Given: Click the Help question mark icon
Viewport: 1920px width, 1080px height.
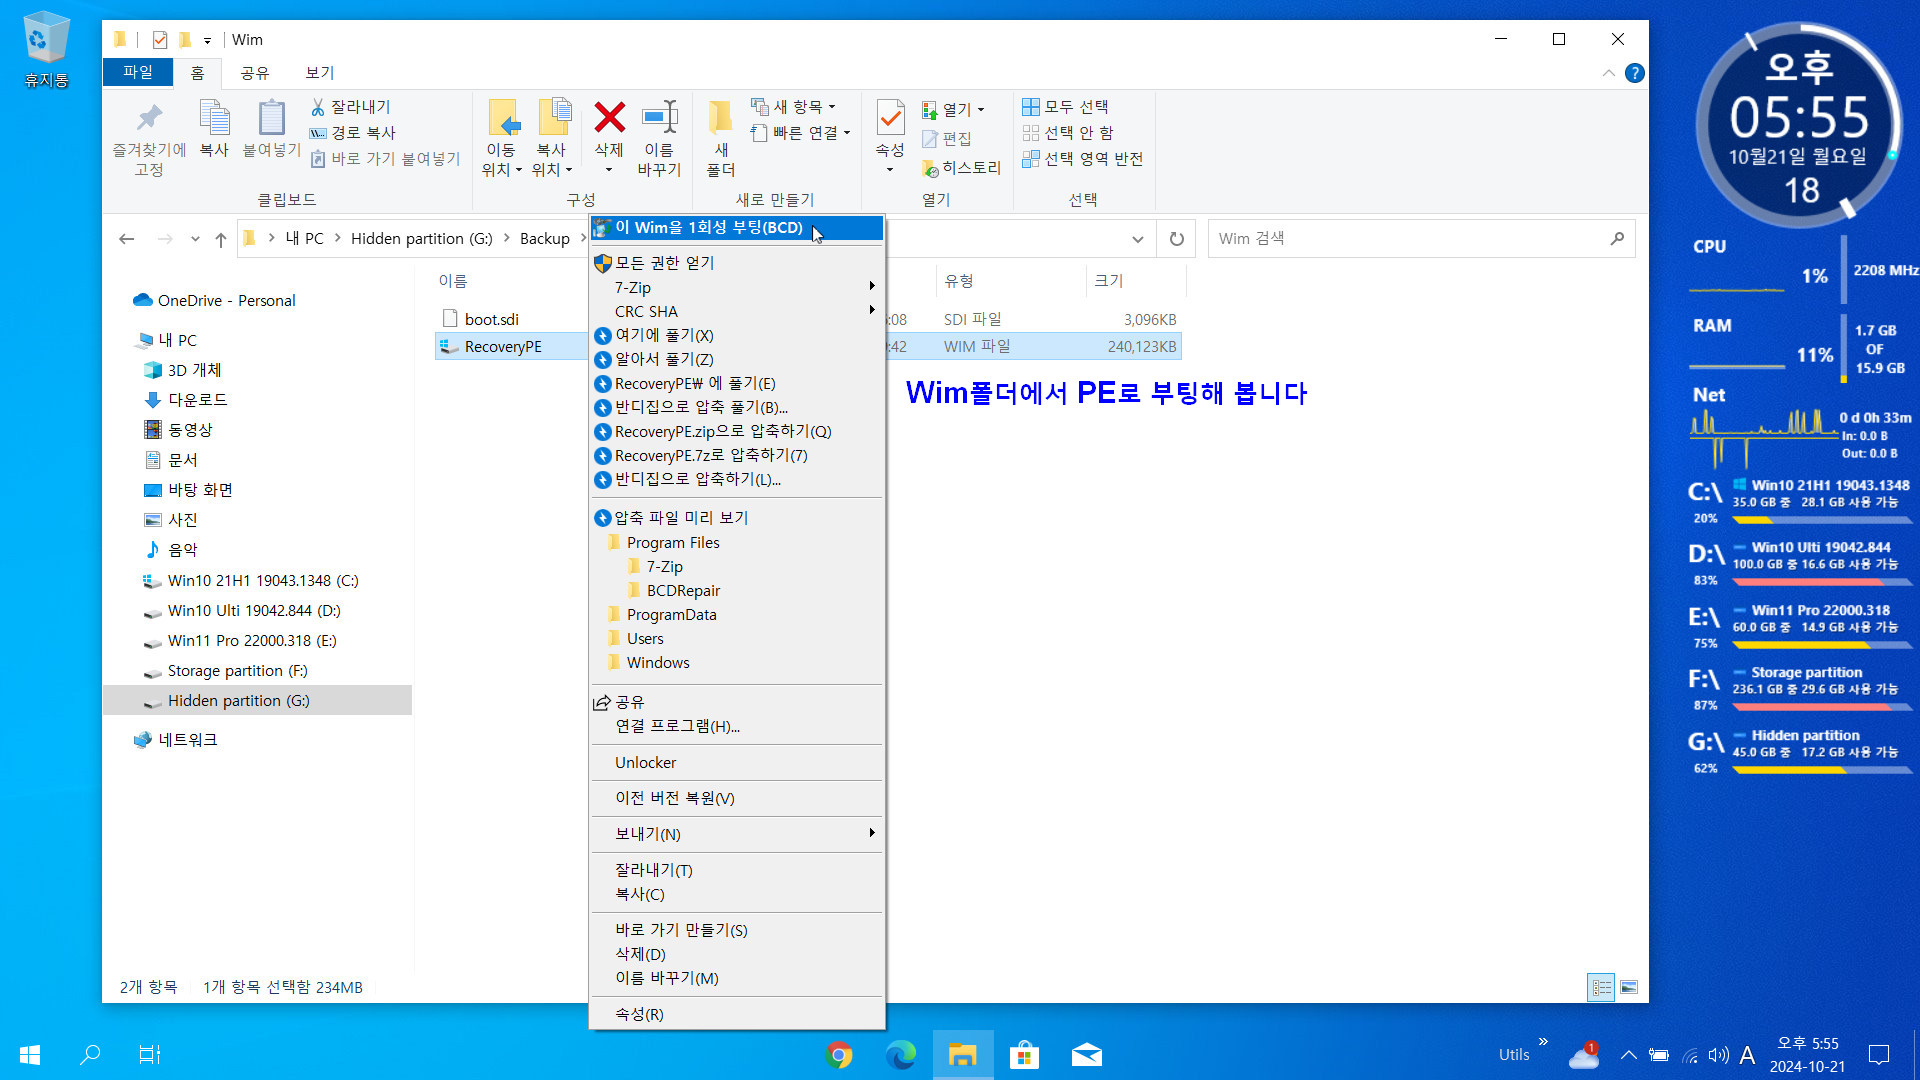Looking at the screenshot, I should [x=1635, y=73].
